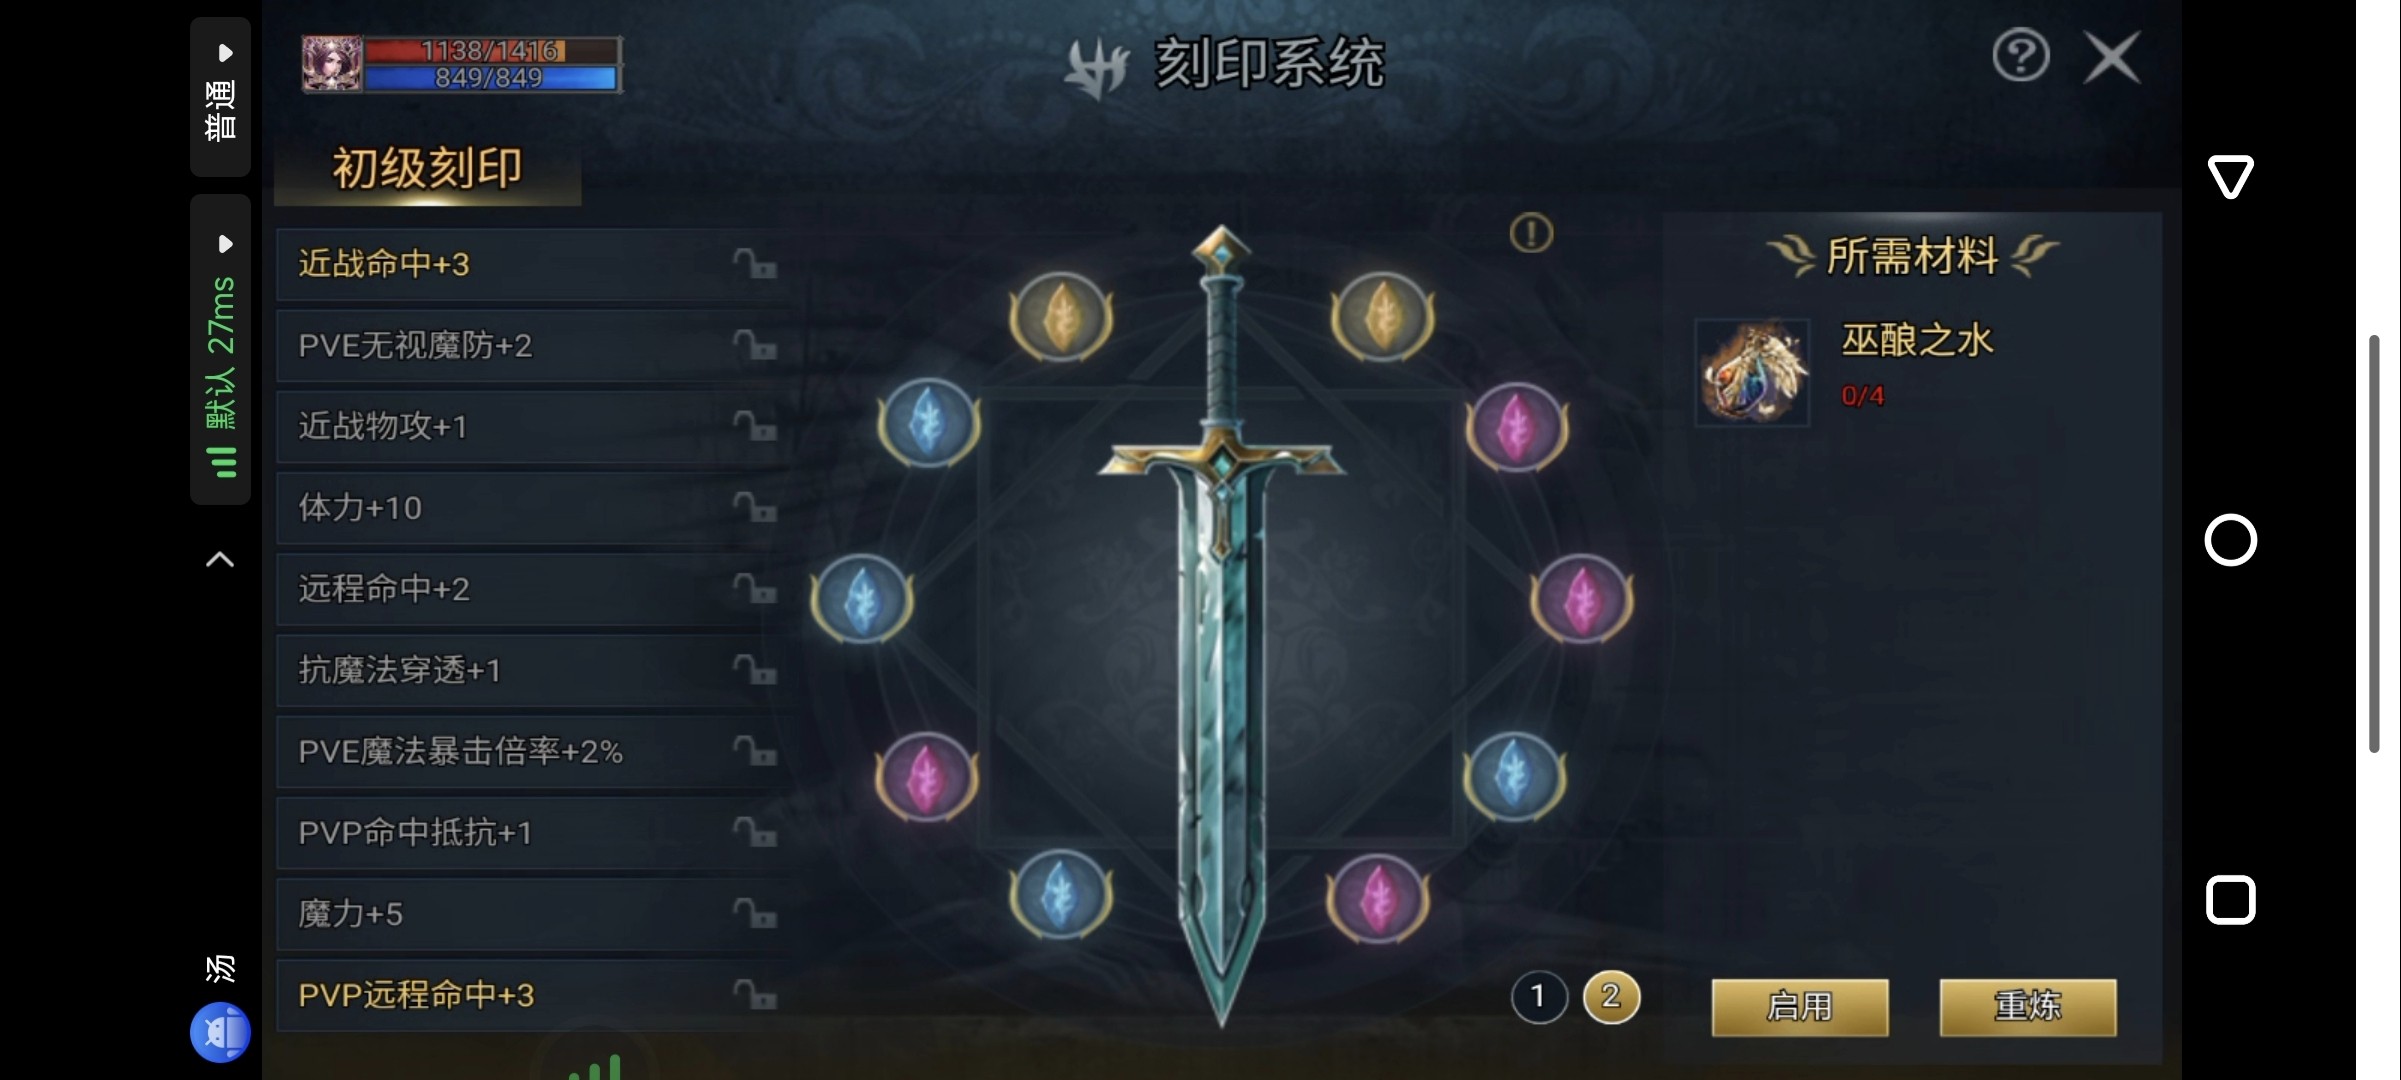Select the upper-right gold engraving gem
The image size is (2401, 1080).
click(1382, 318)
